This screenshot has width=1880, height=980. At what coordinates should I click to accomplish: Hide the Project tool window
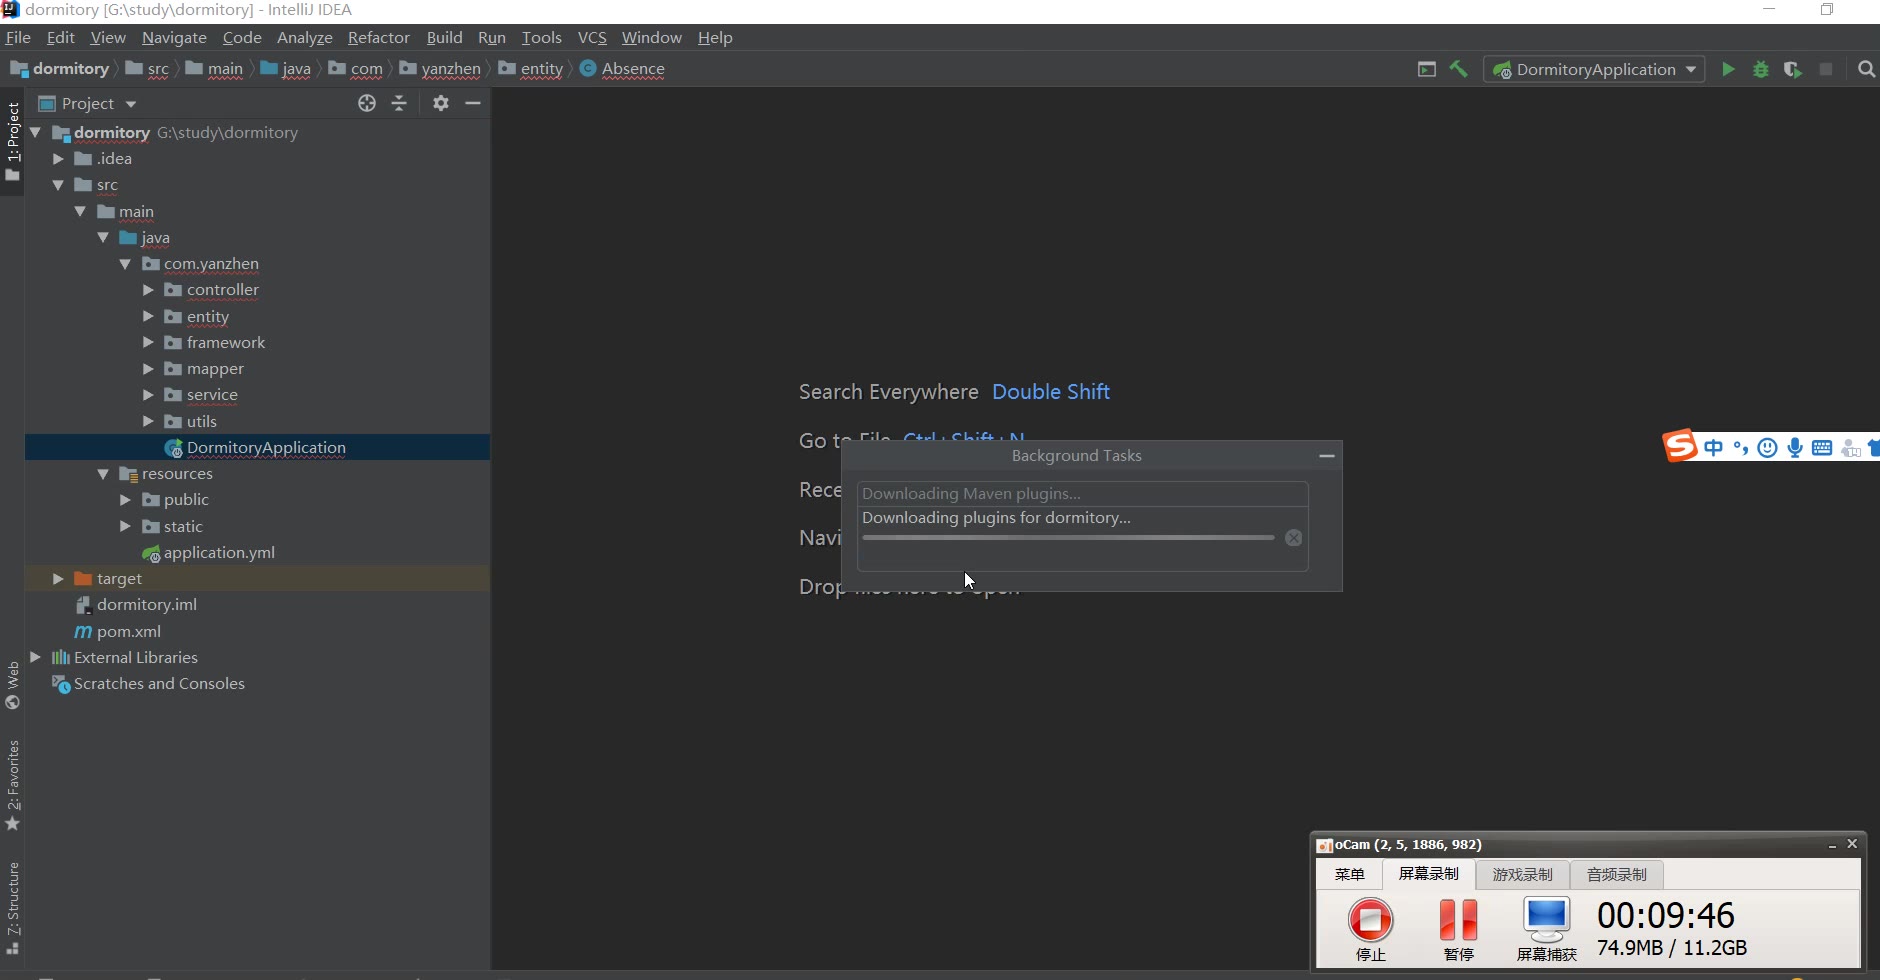click(473, 103)
